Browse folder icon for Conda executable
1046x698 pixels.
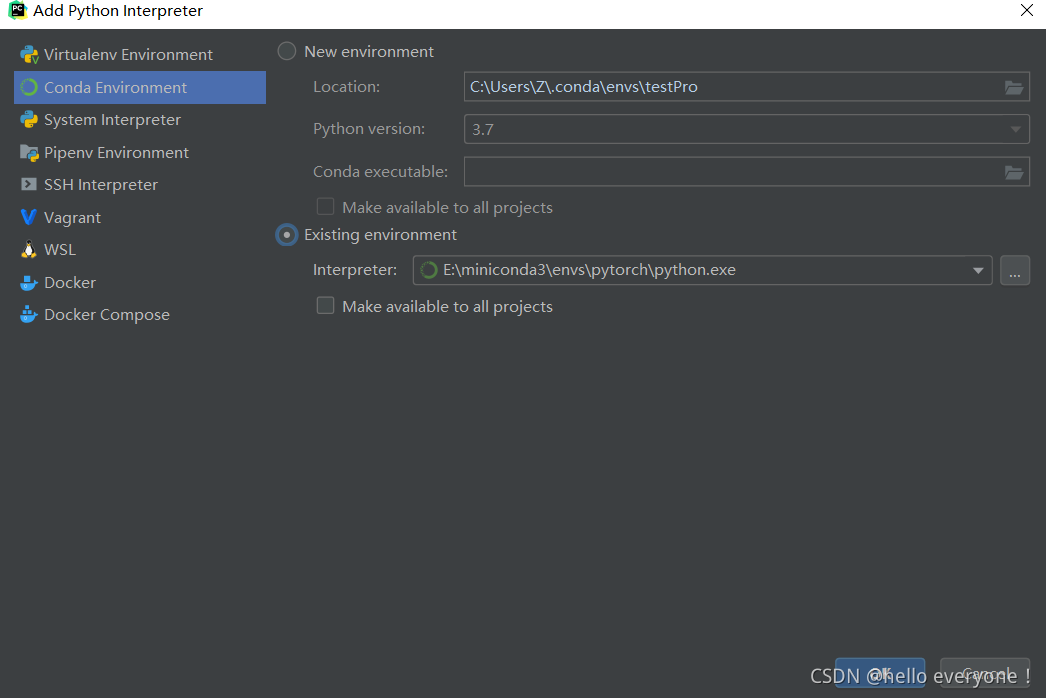[x=1013, y=173]
